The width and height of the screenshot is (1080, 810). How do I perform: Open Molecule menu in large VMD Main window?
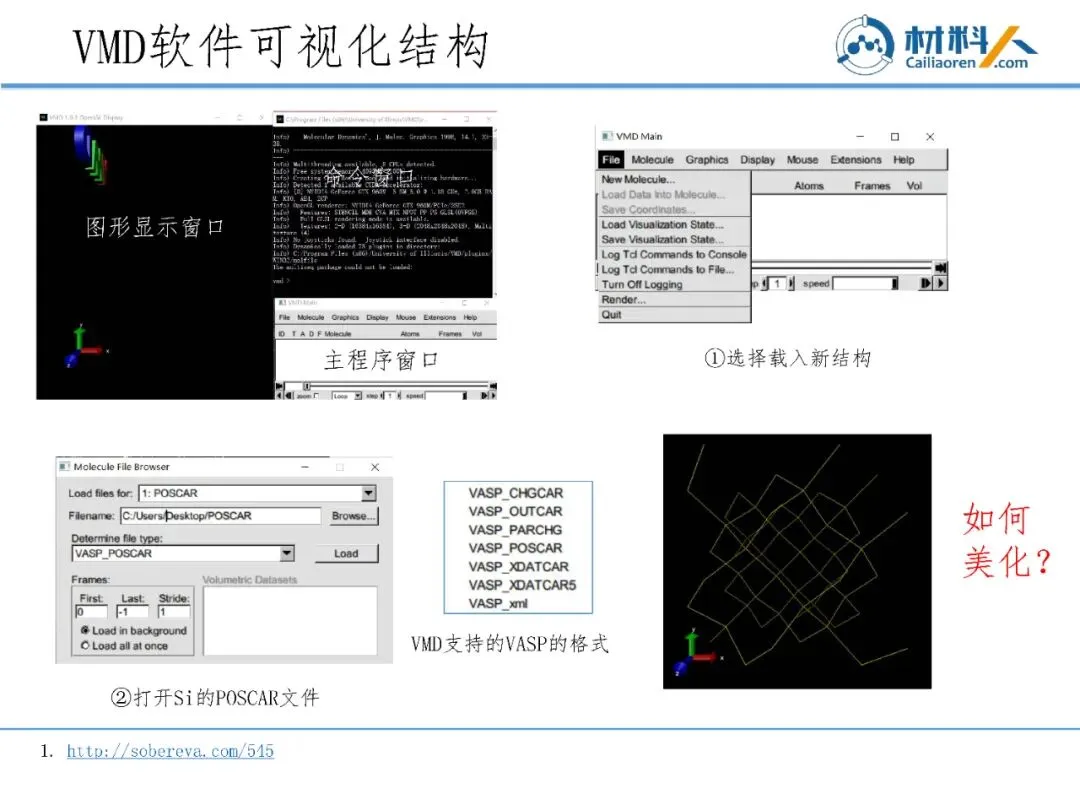coord(652,160)
